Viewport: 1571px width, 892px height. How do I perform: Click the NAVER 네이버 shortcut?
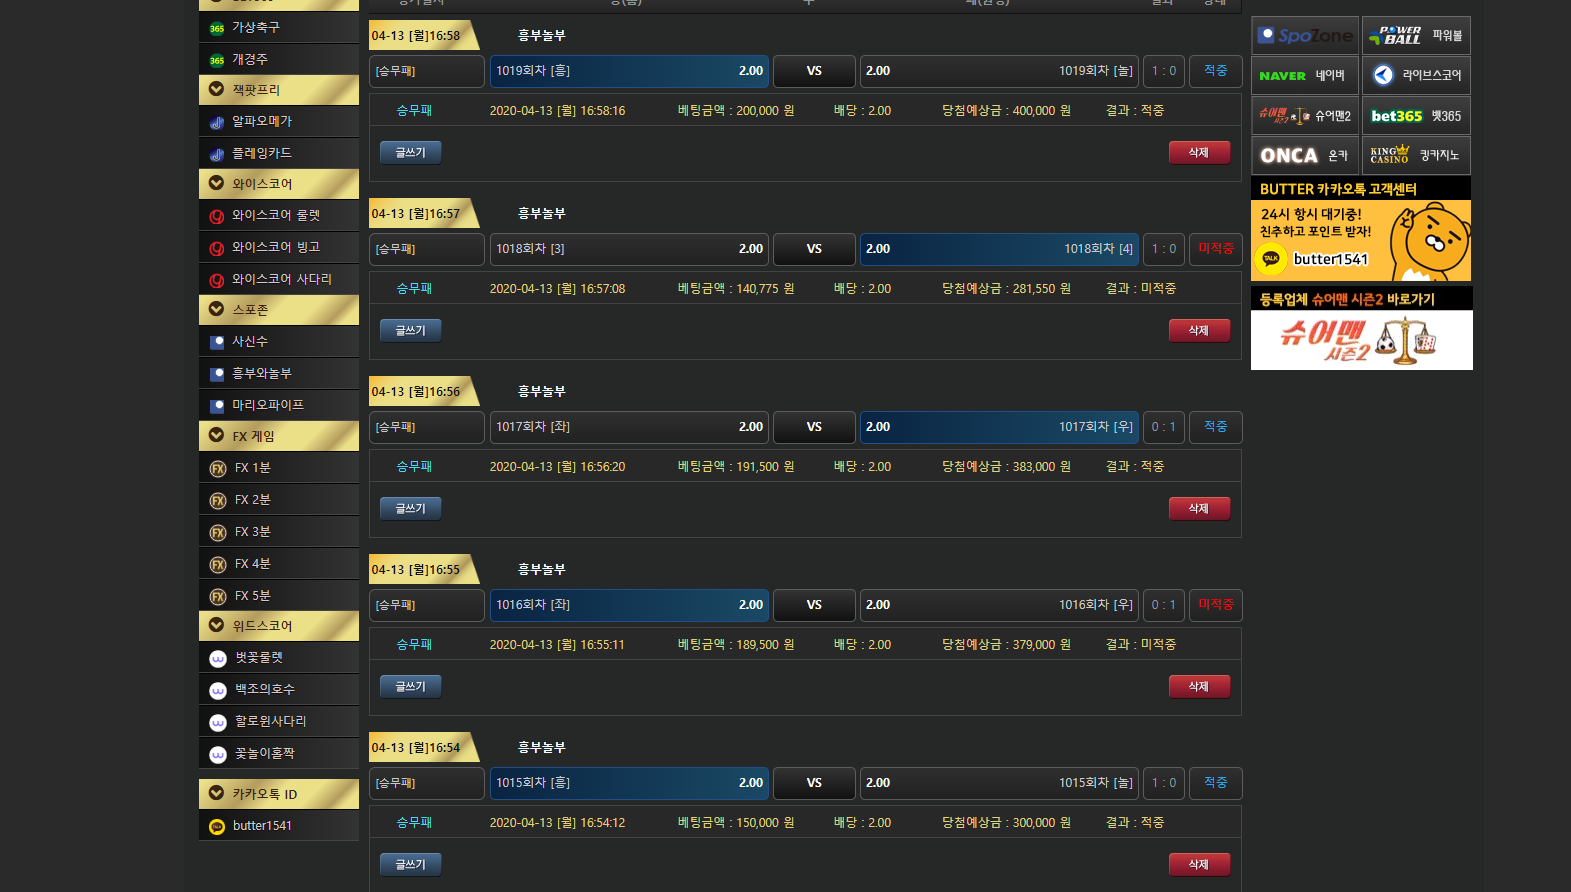click(x=1304, y=76)
